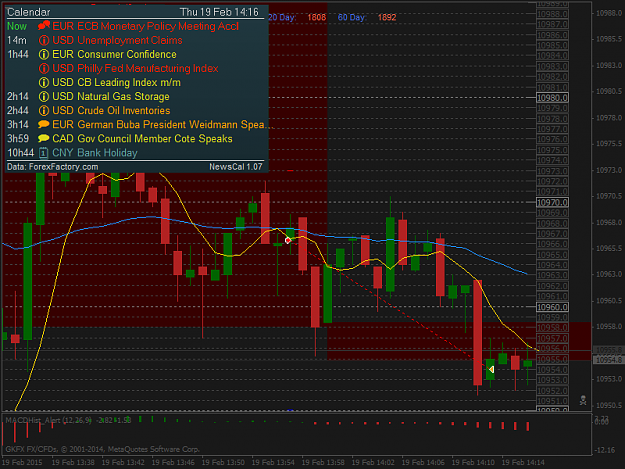Click the 'NewsCal 1.07' version label
The image size is (625, 469).
click(236, 167)
